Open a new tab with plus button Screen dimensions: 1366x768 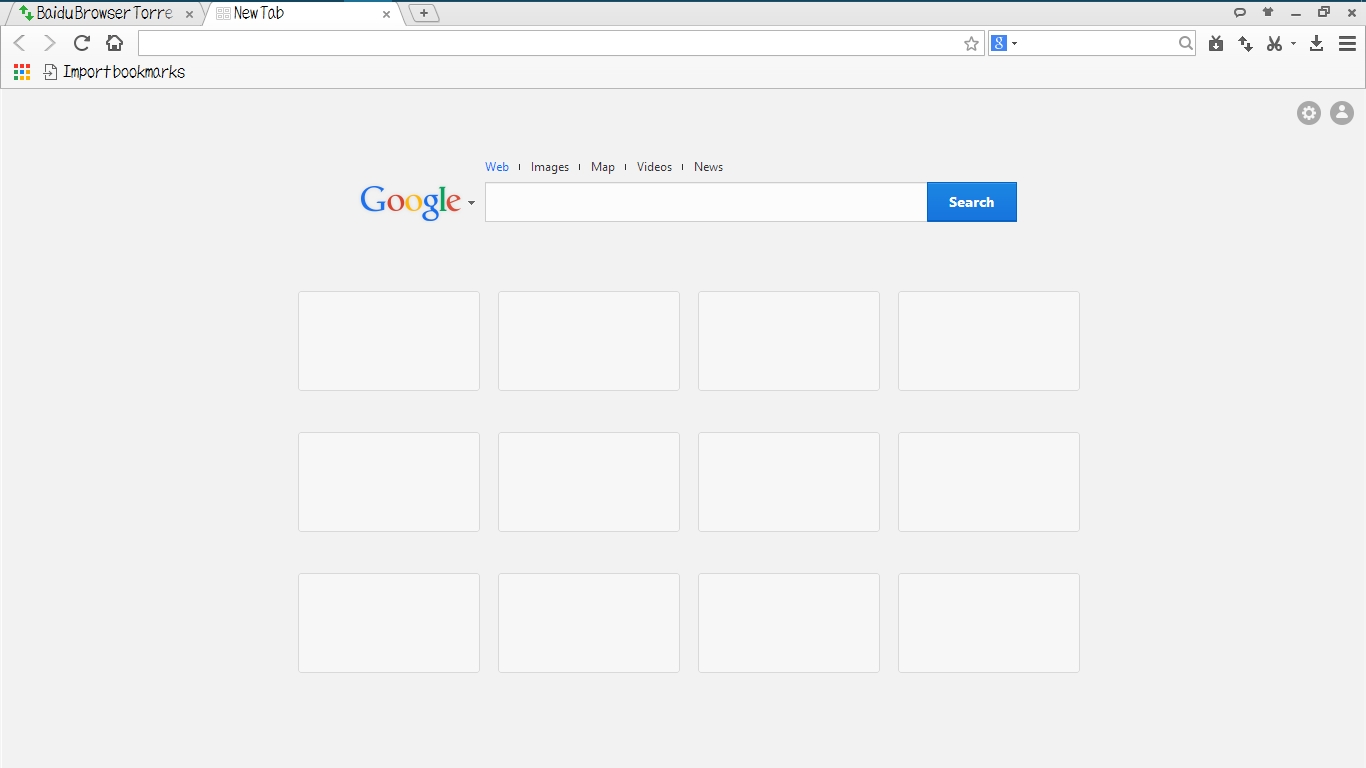[x=424, y=13]
